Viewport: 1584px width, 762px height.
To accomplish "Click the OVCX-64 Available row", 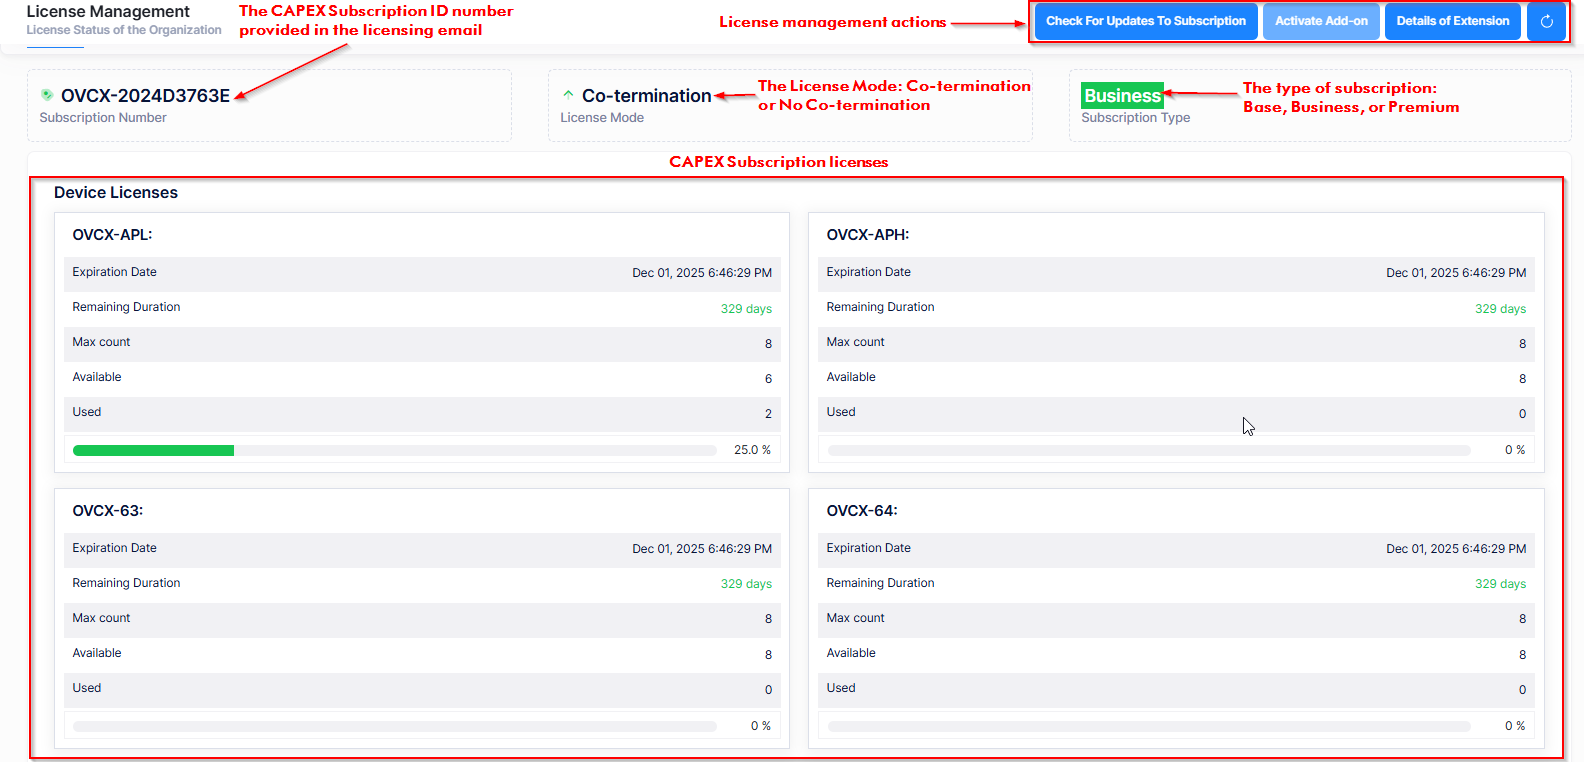I will 1175,654.
